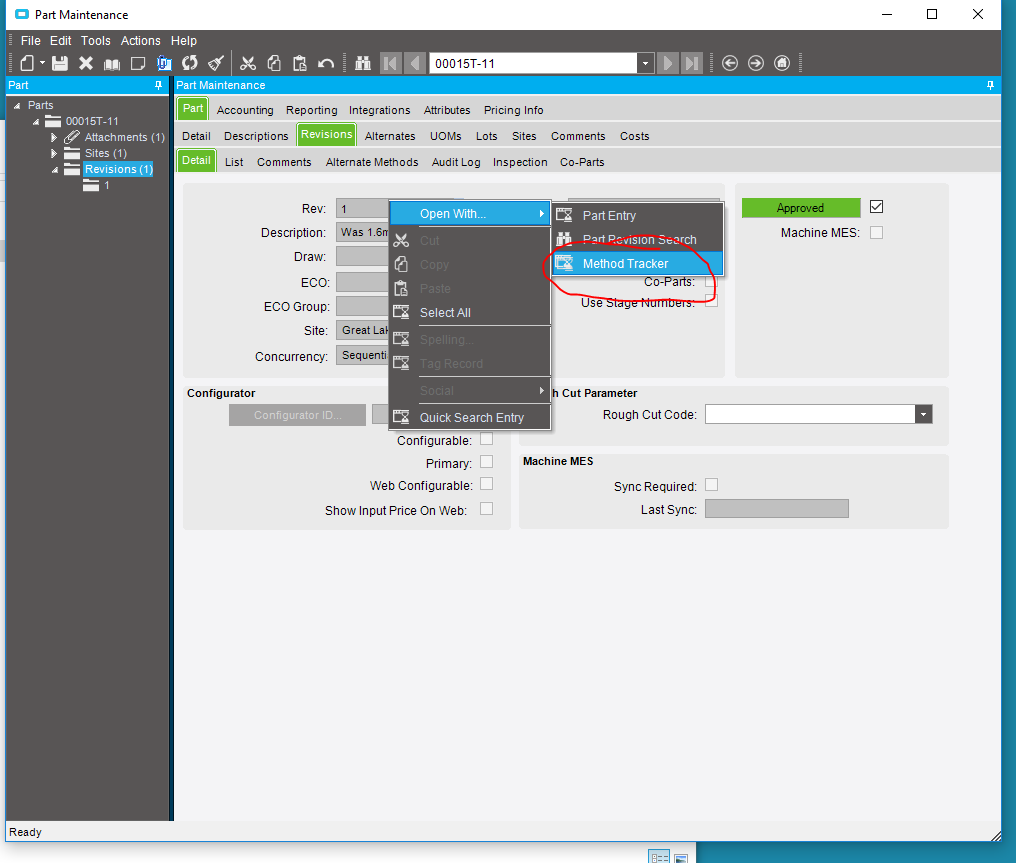Open the Co-Parts sub-tab

tap(582, 162)
